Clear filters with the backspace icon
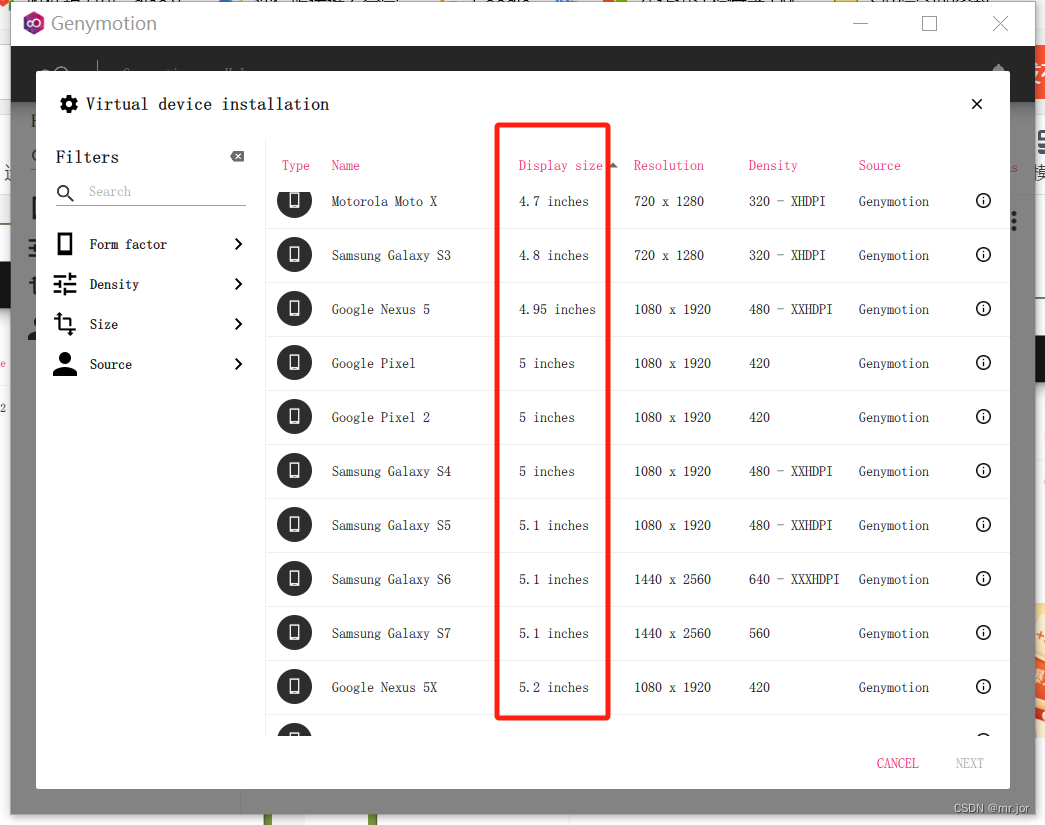This screenshot has height=825, width=1045. 237,157
